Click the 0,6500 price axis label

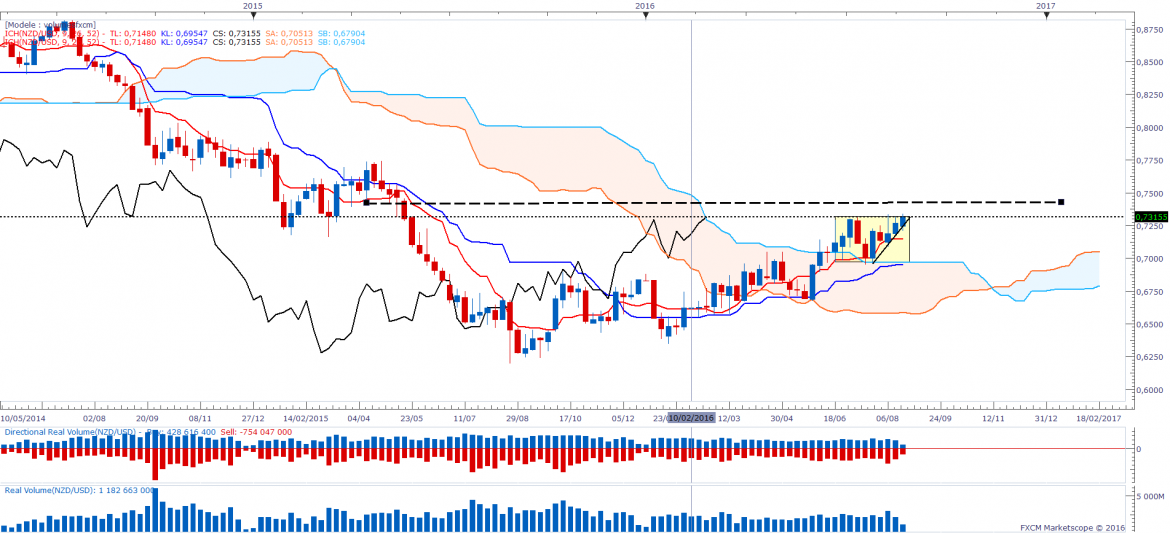[x=1150, y=325]
